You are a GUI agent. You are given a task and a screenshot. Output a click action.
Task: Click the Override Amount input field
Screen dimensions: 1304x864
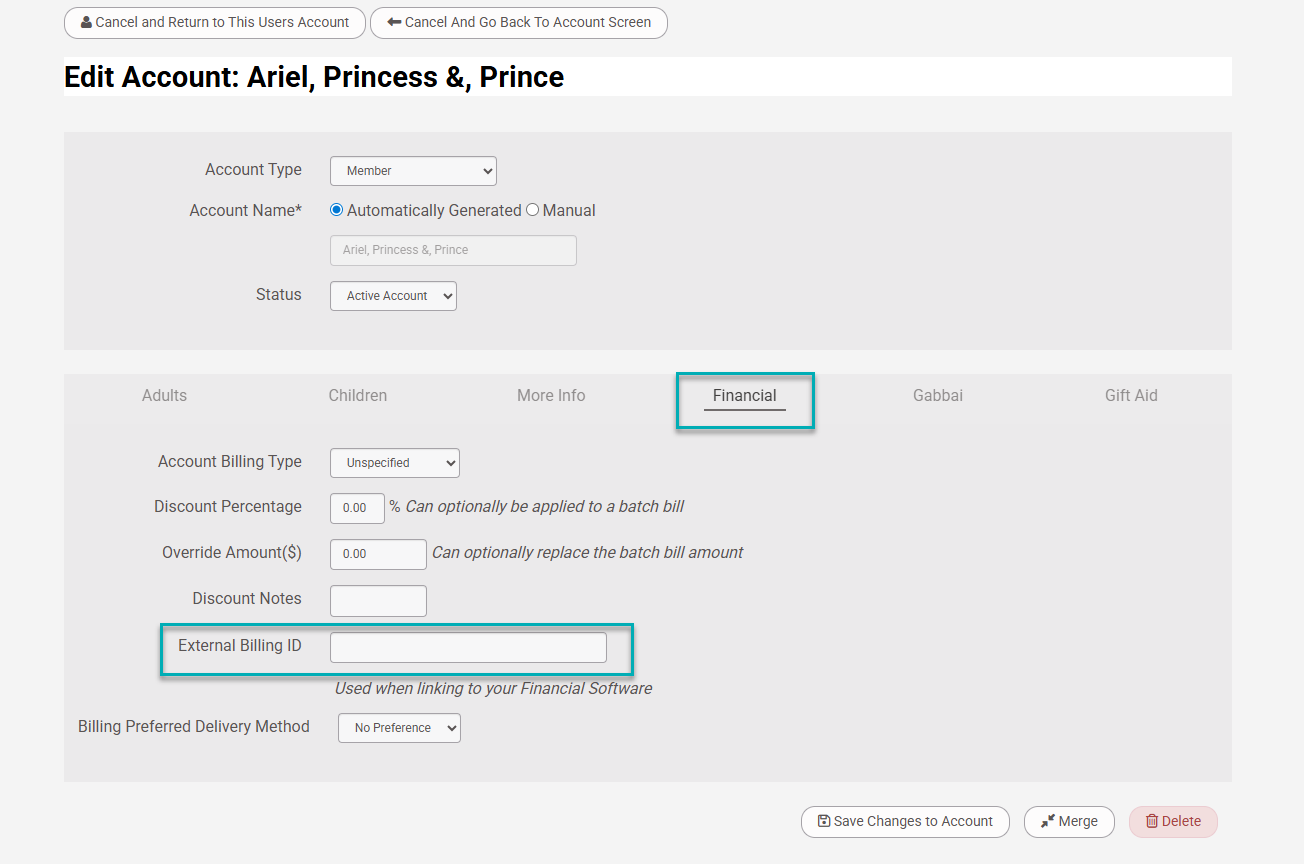pos(378,554)
